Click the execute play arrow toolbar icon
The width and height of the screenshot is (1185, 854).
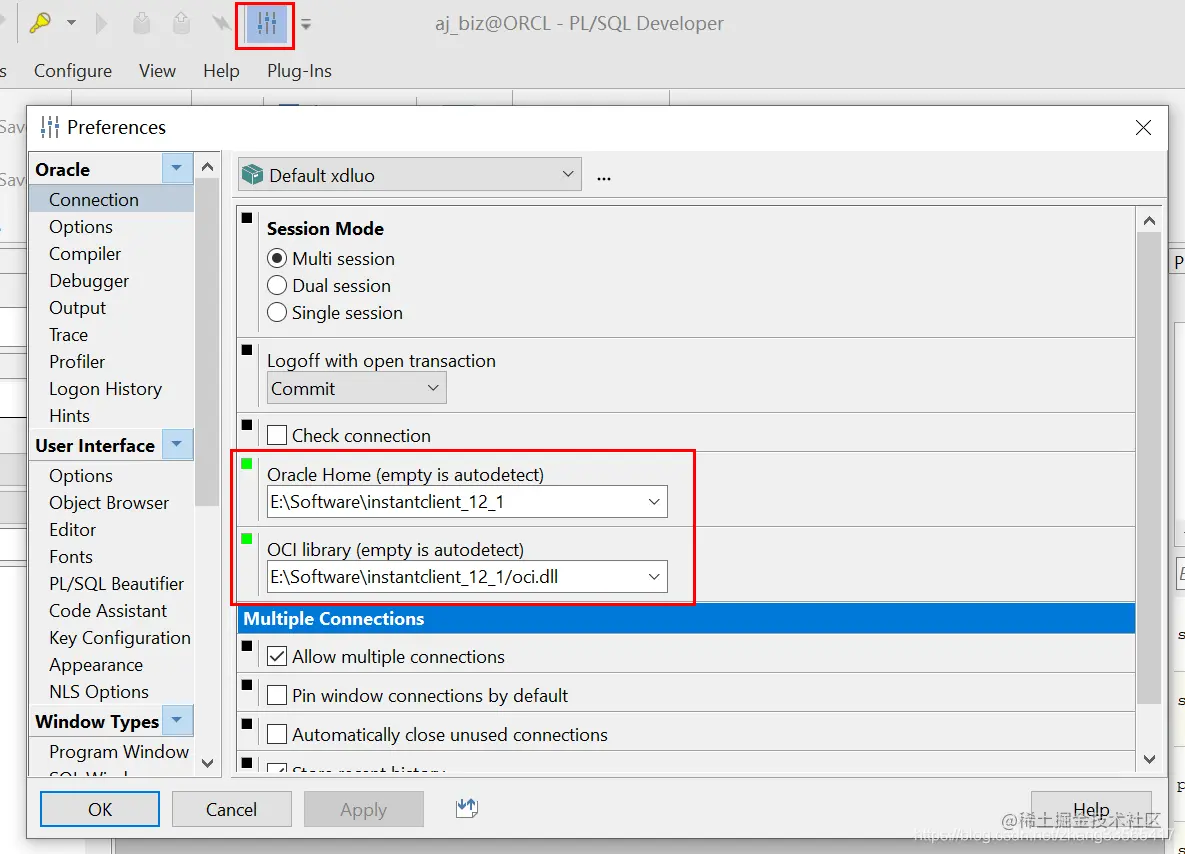click(x=101, y=23)
